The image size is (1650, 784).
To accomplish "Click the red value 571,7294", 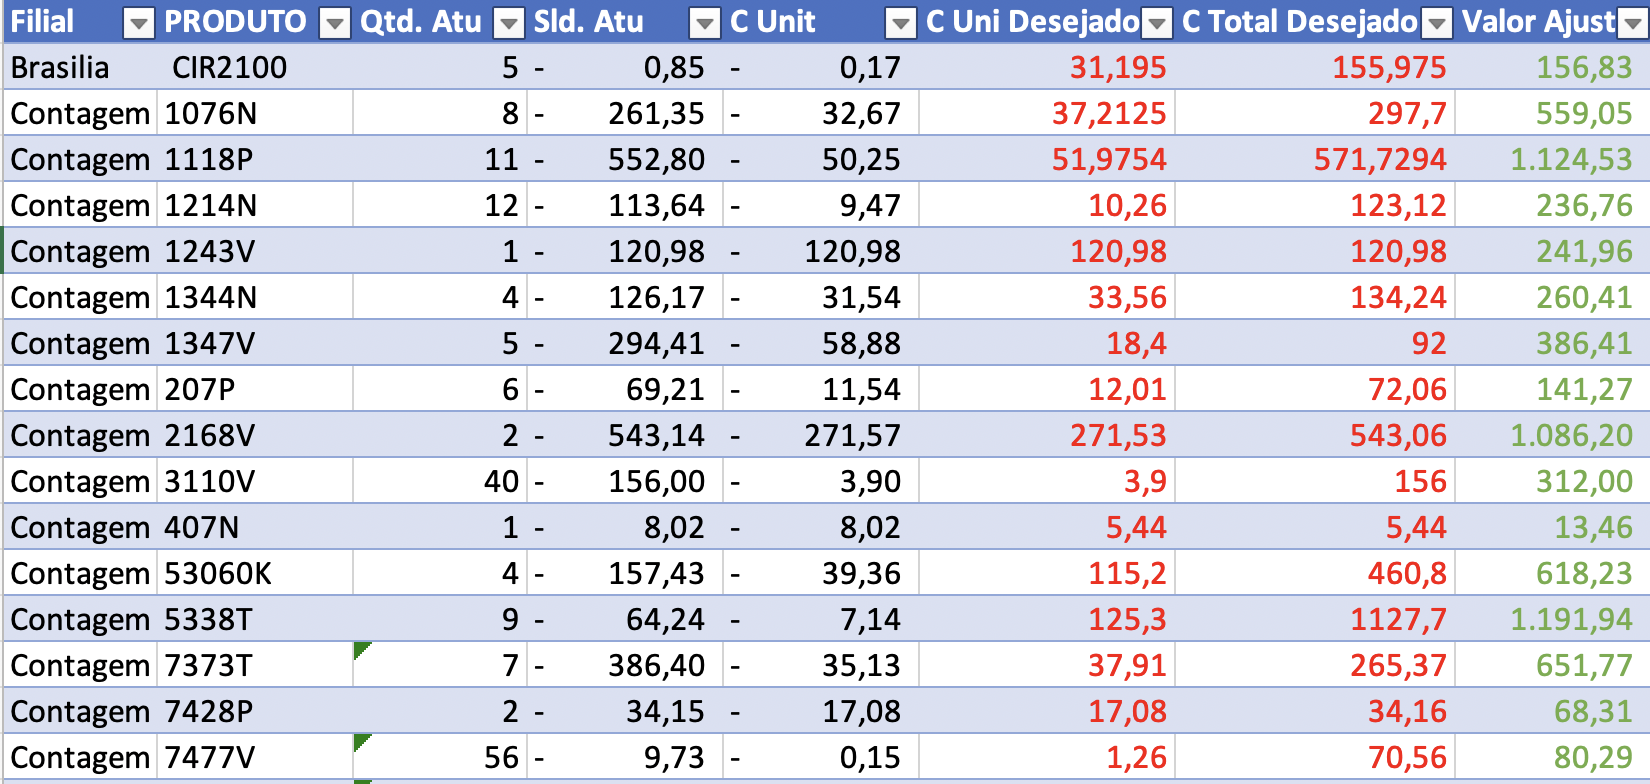I will (x=1380, y=159).
